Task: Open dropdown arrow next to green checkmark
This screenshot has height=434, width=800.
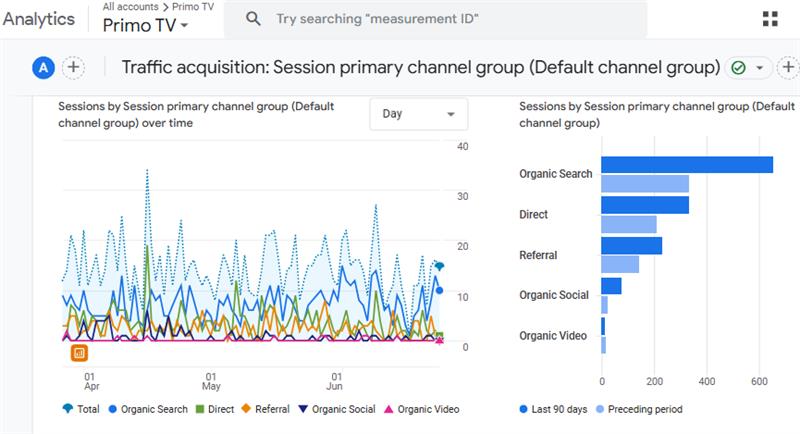Action: pos(759,68)
